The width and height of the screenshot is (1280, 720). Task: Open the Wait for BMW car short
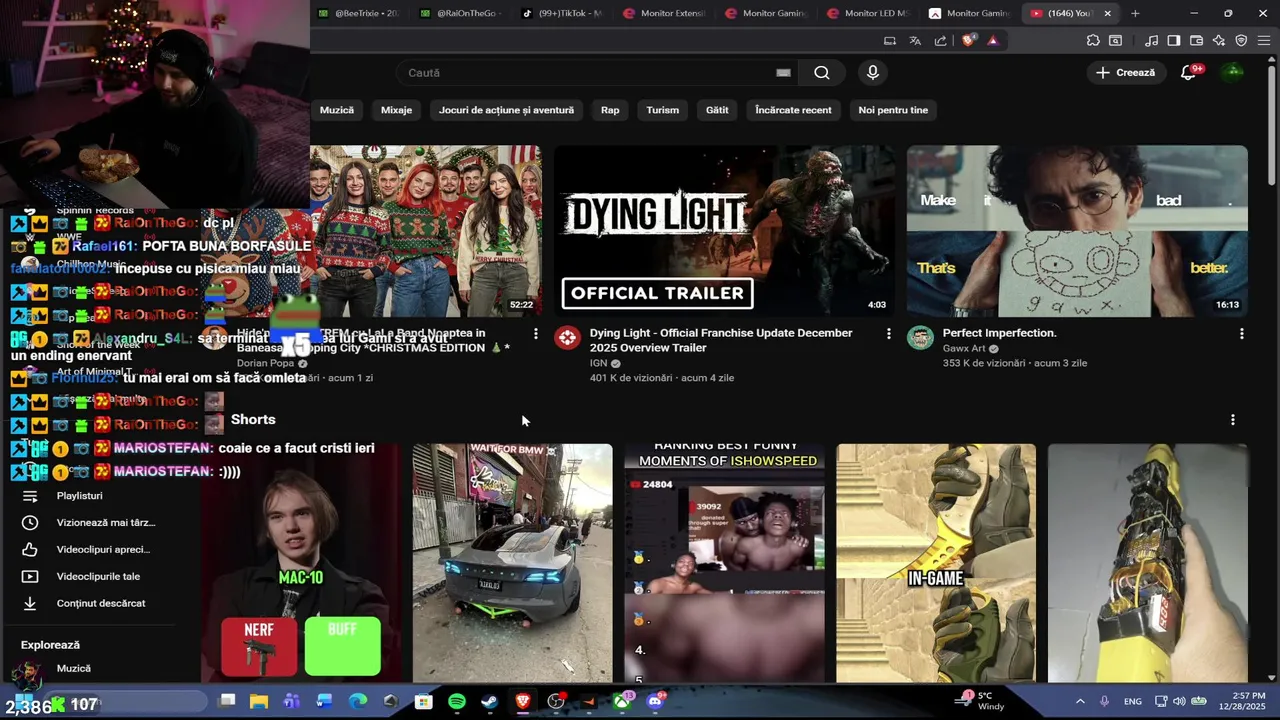click(x=512, y=563)
